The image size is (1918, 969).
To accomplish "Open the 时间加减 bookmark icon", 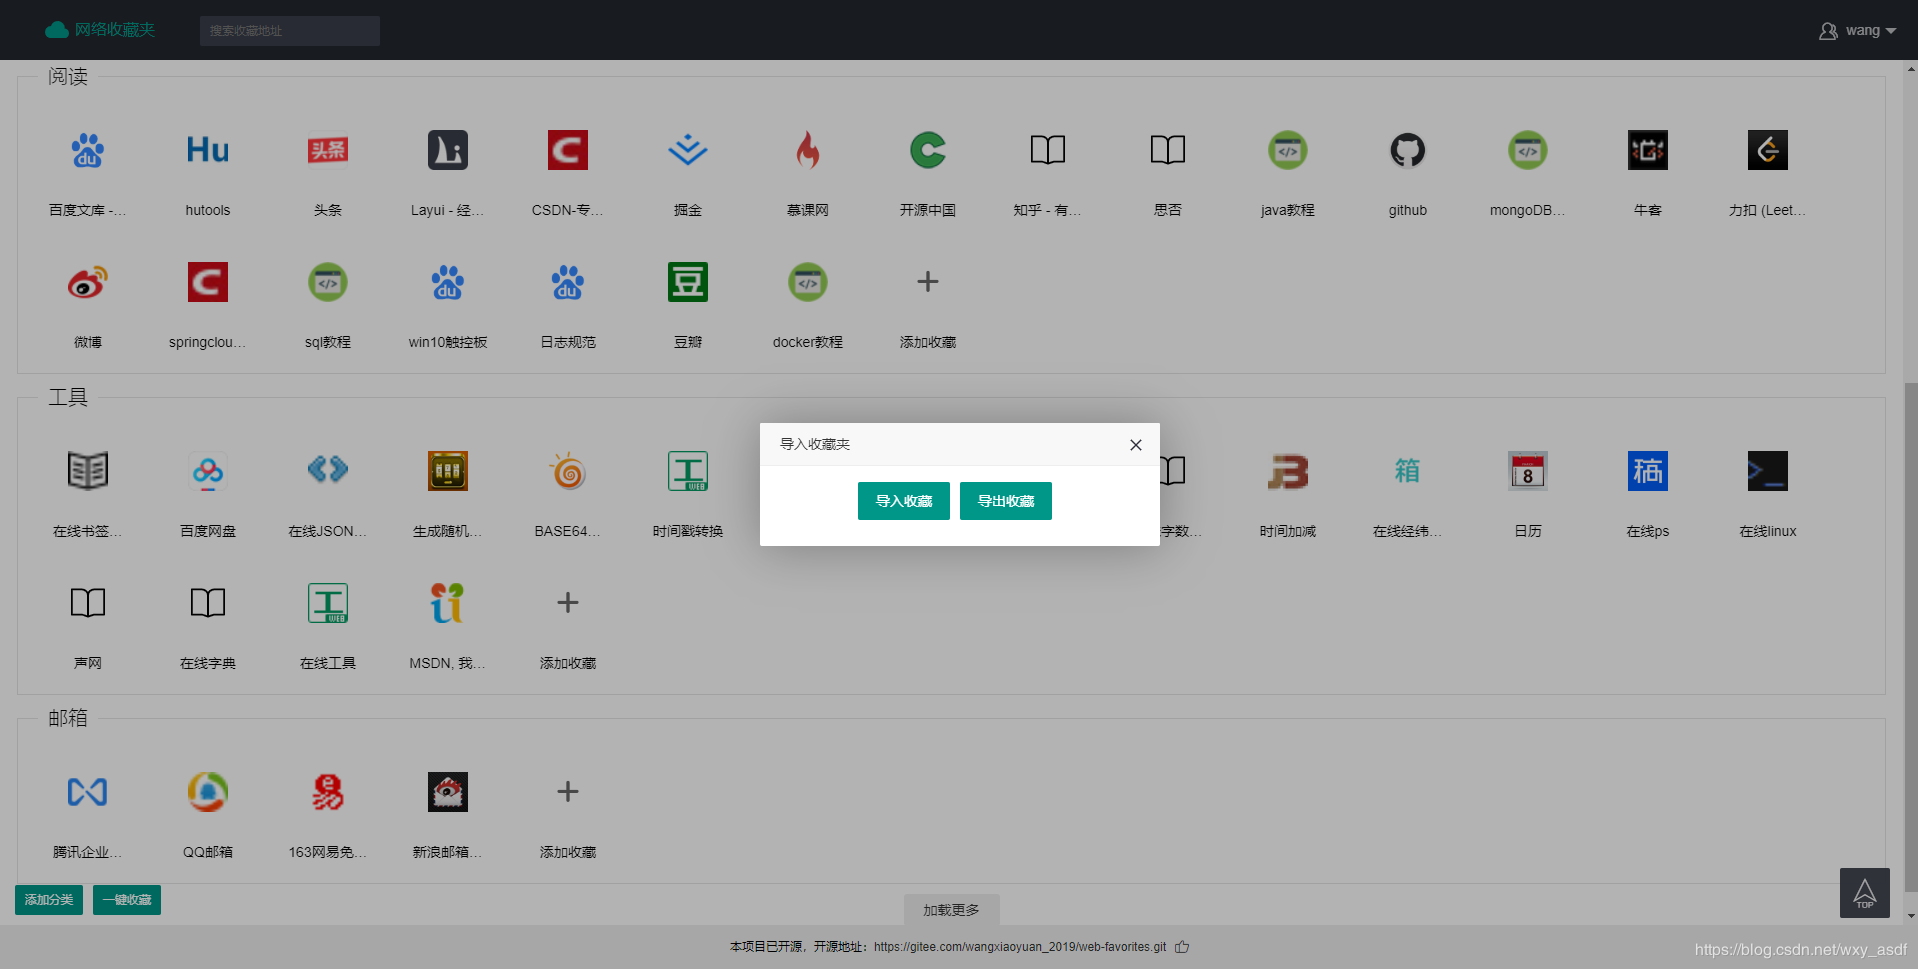I will tap(1288, 471).
